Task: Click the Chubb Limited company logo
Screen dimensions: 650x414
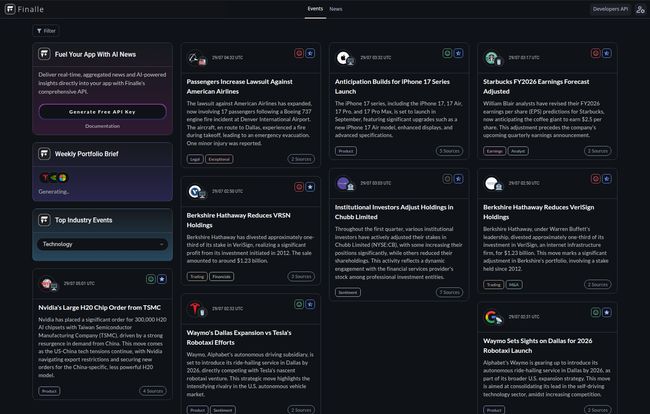Action: point(342,183)
